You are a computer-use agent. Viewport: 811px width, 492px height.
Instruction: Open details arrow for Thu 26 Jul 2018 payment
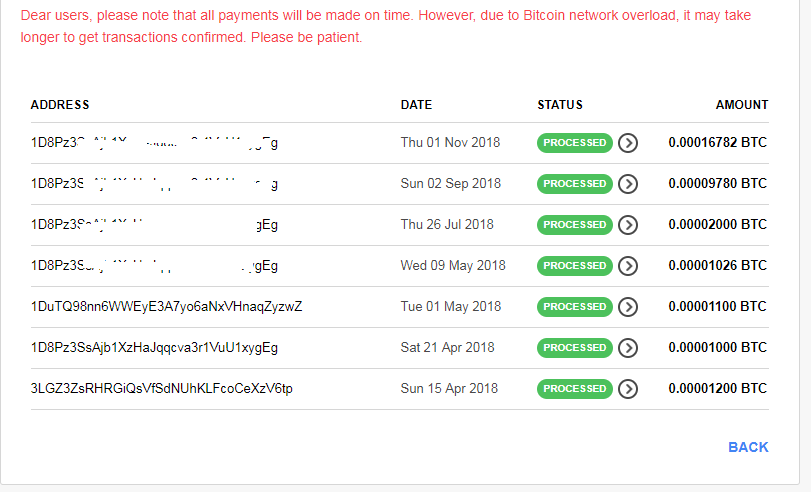coord(628,225)
